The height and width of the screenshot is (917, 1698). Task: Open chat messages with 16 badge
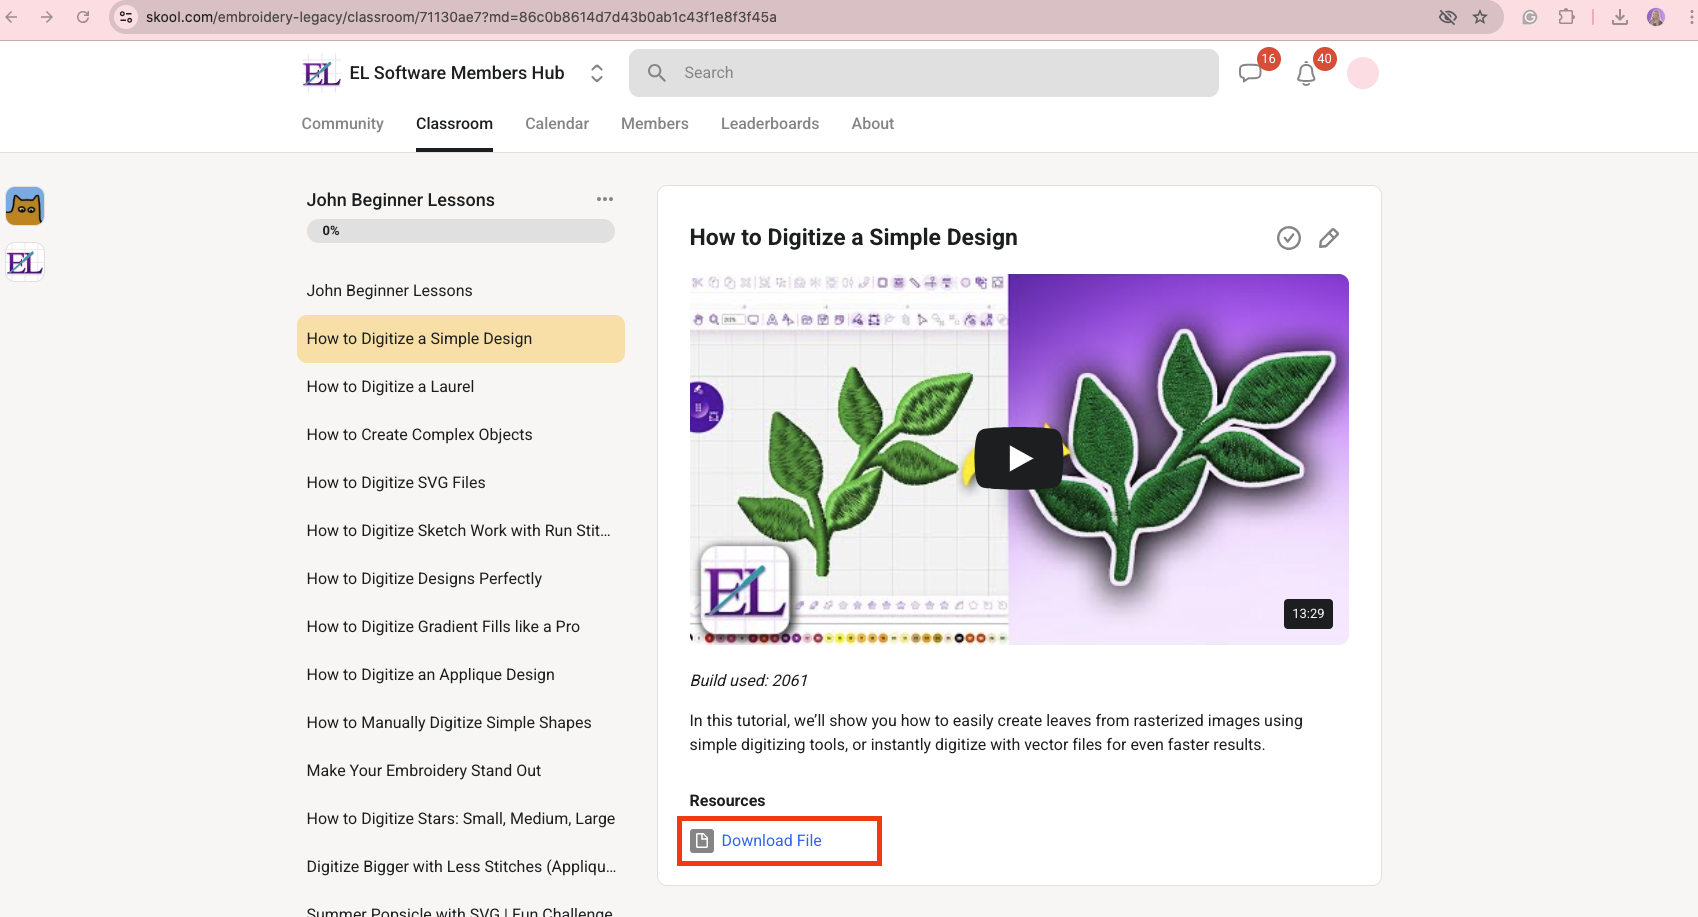coord(1251,73)
